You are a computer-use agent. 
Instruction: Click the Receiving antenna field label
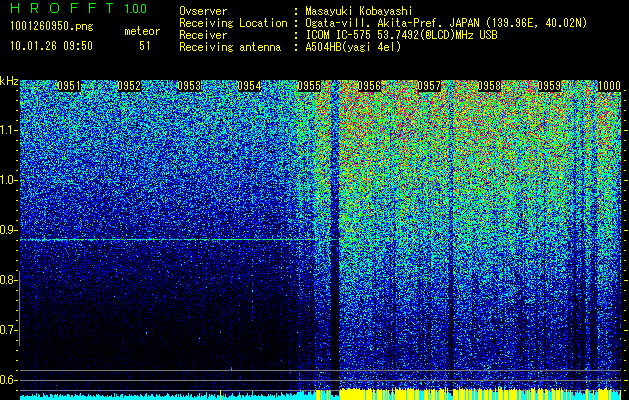[230, 47]
